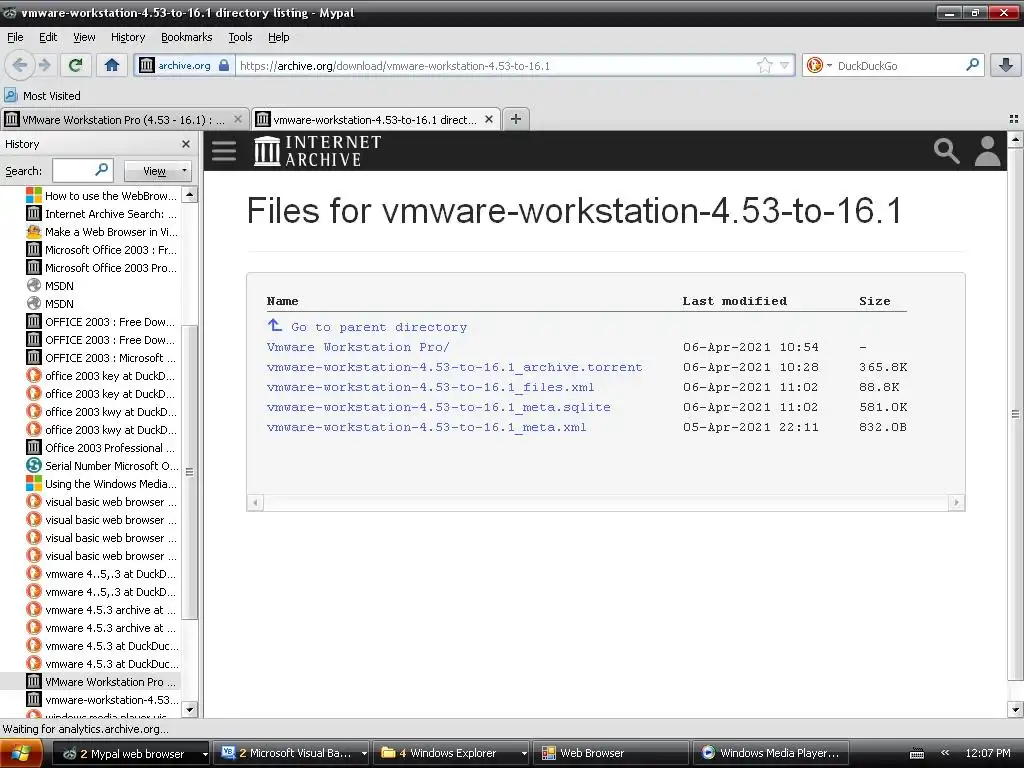Click the browser Back arrow button
Viewport: 1024px width, 768px height.
[x=20, y=65]
